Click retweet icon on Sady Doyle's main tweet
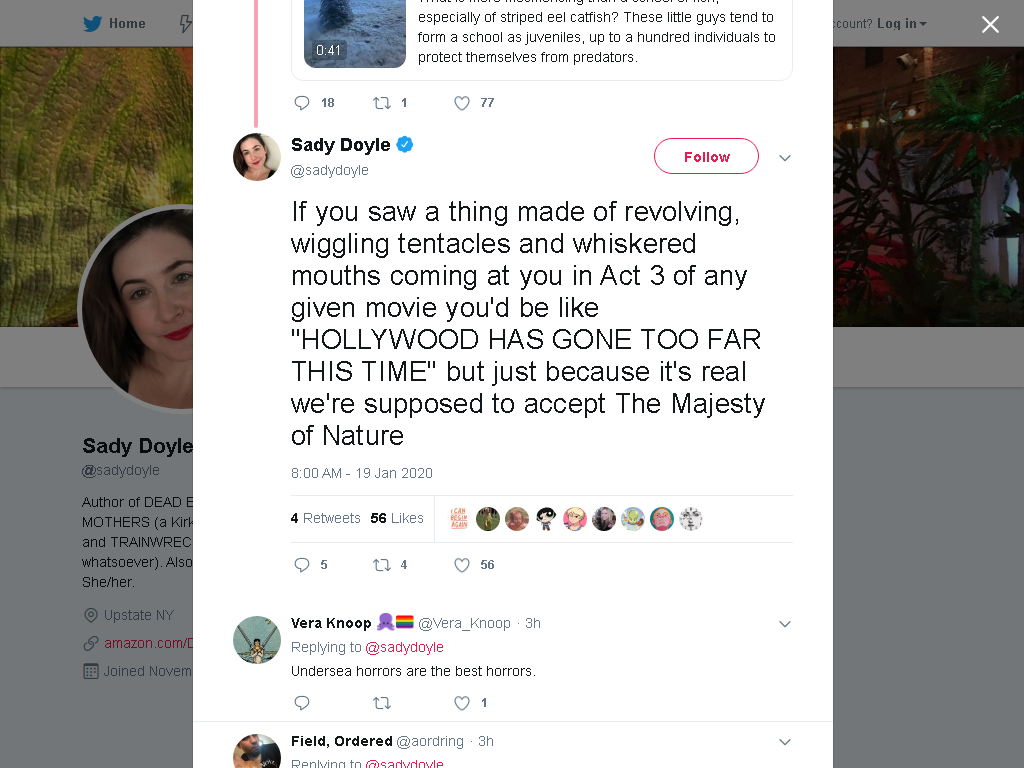 click(381, 565)
